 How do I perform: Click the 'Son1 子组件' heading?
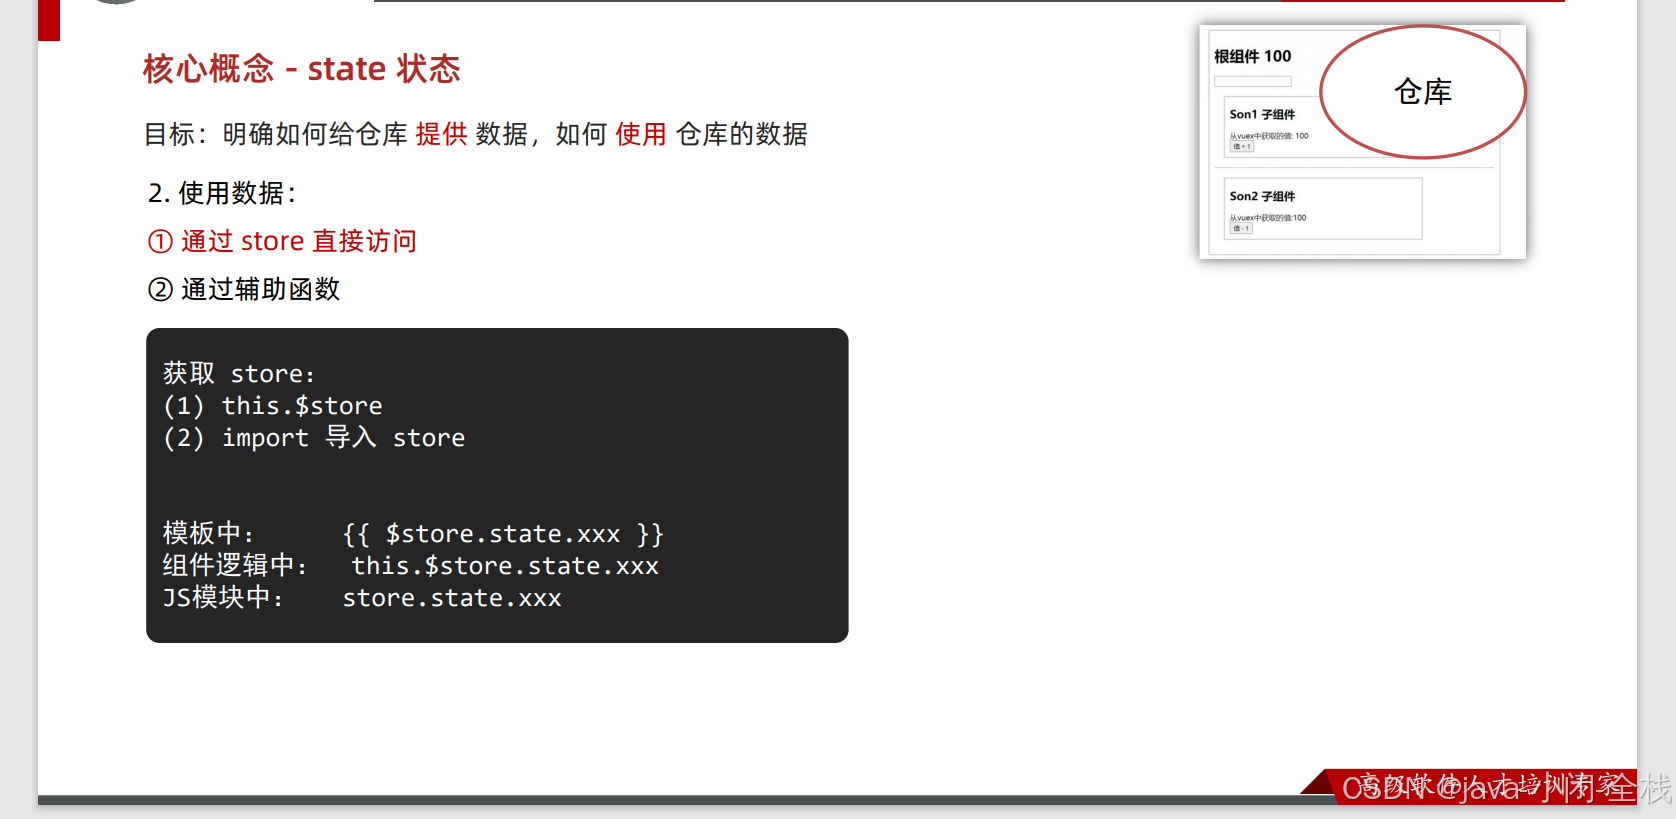(x=1262, y=114)
